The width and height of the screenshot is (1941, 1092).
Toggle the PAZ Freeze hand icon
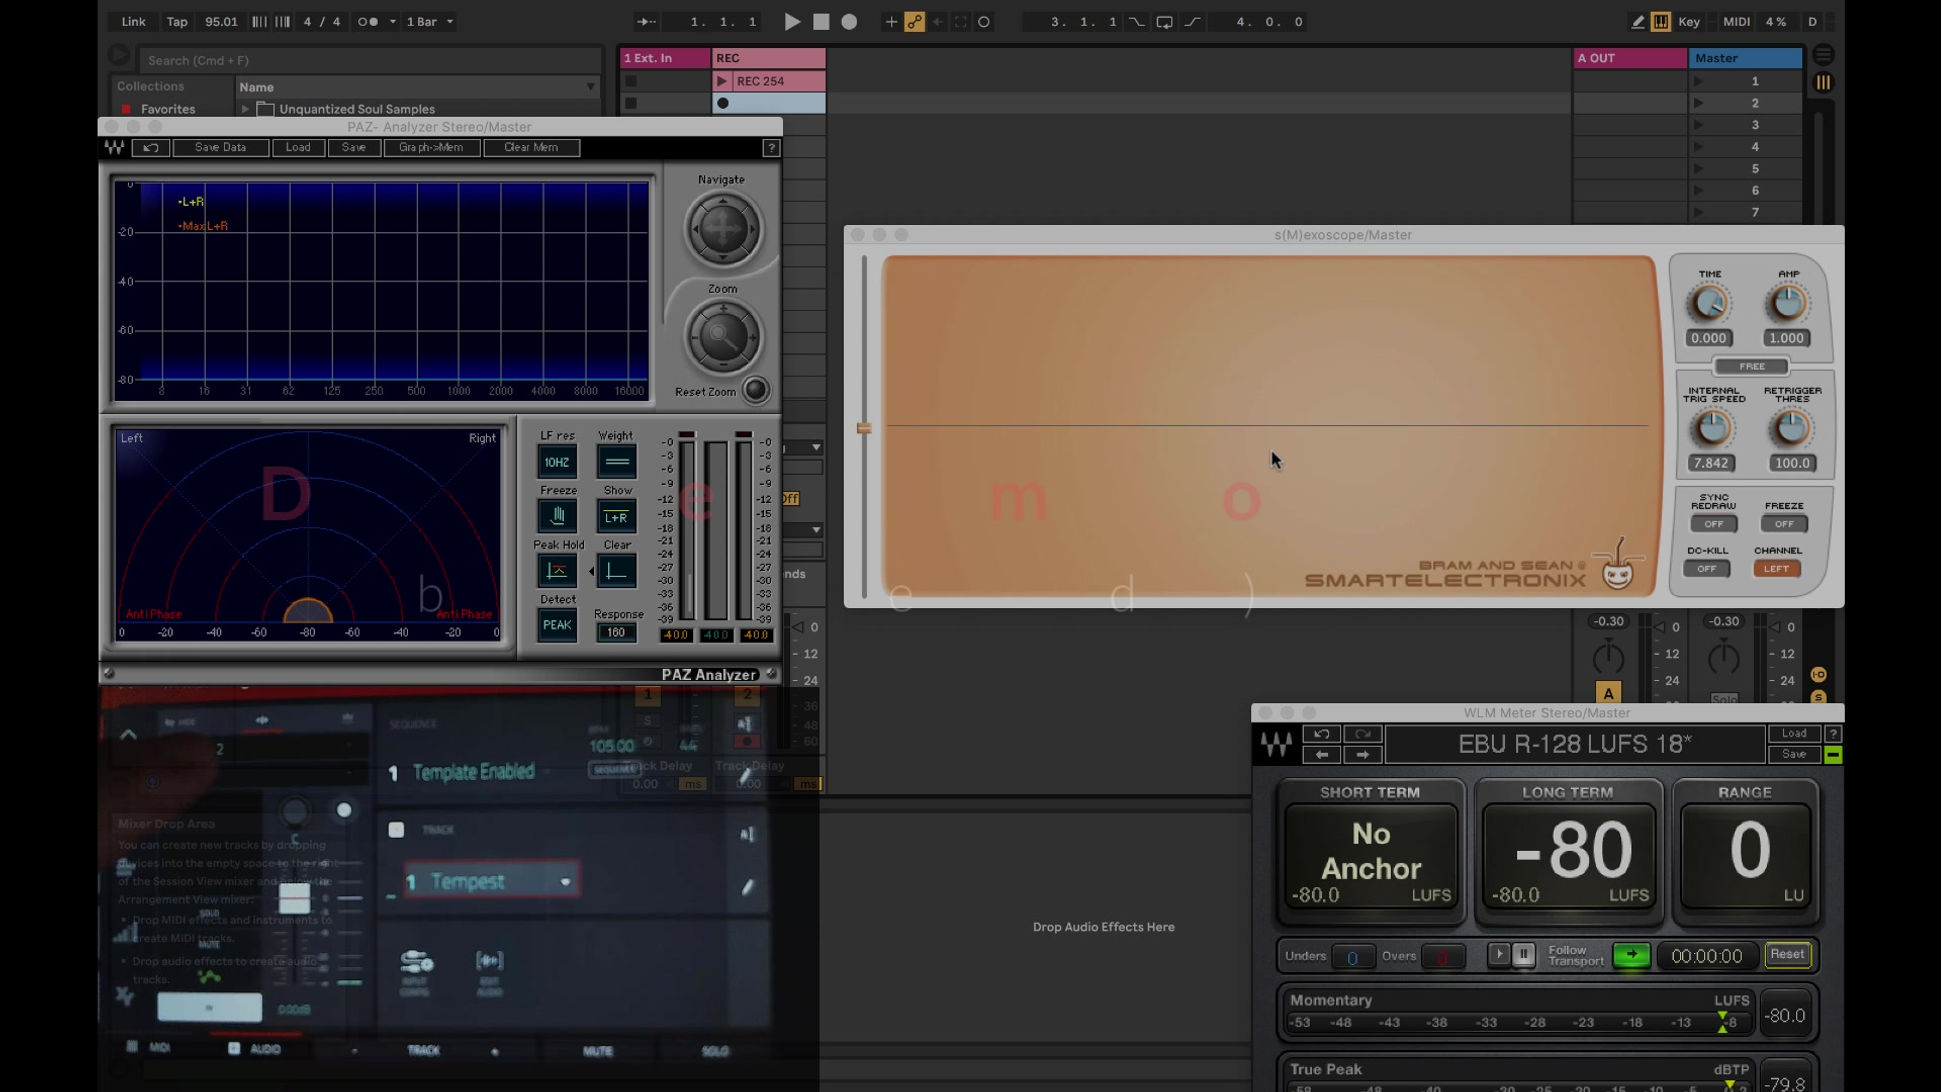[557, 516]
